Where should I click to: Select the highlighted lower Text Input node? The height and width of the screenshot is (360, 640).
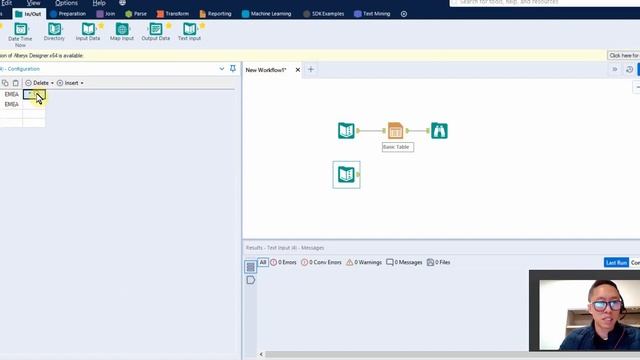pos(346,175)
